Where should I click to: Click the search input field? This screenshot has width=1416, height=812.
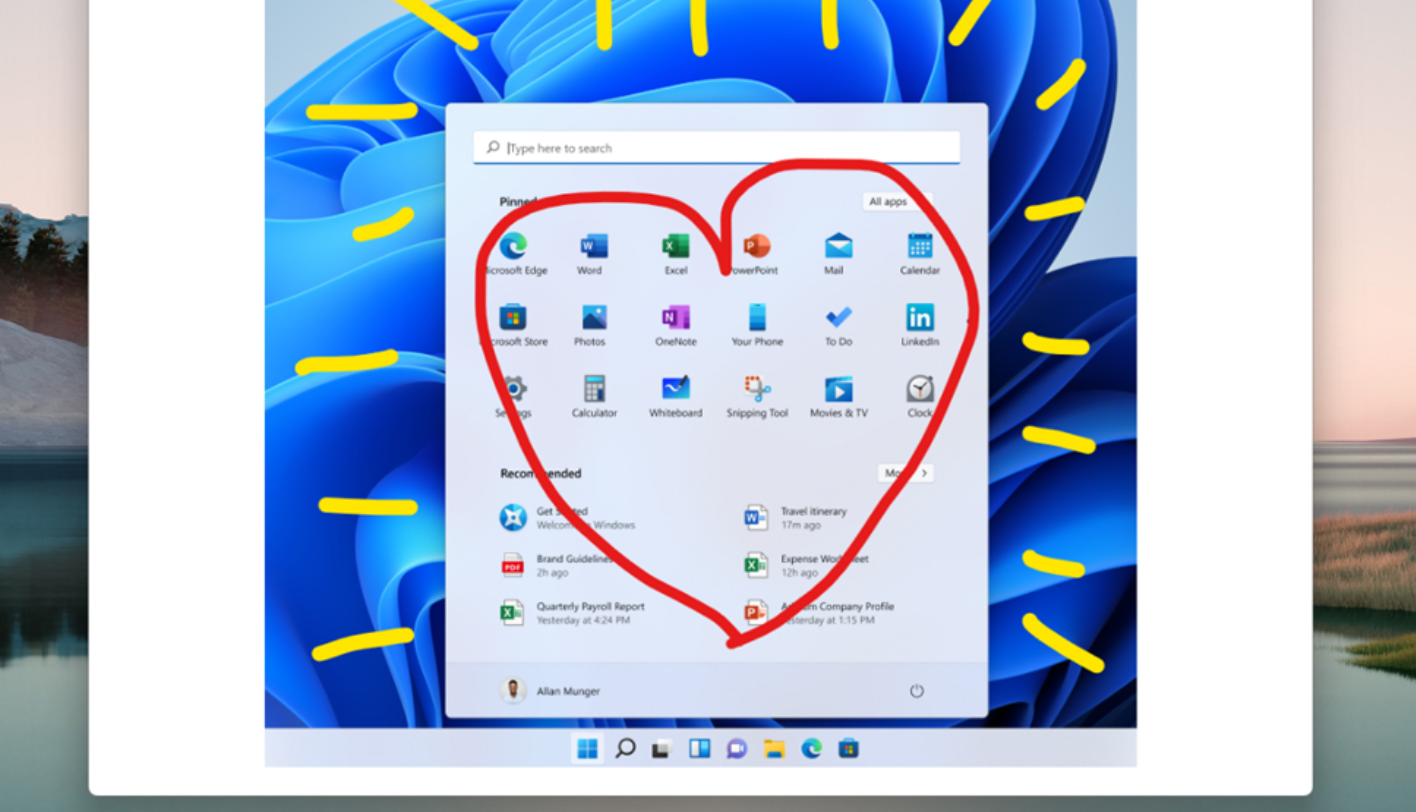click(715, 147)
